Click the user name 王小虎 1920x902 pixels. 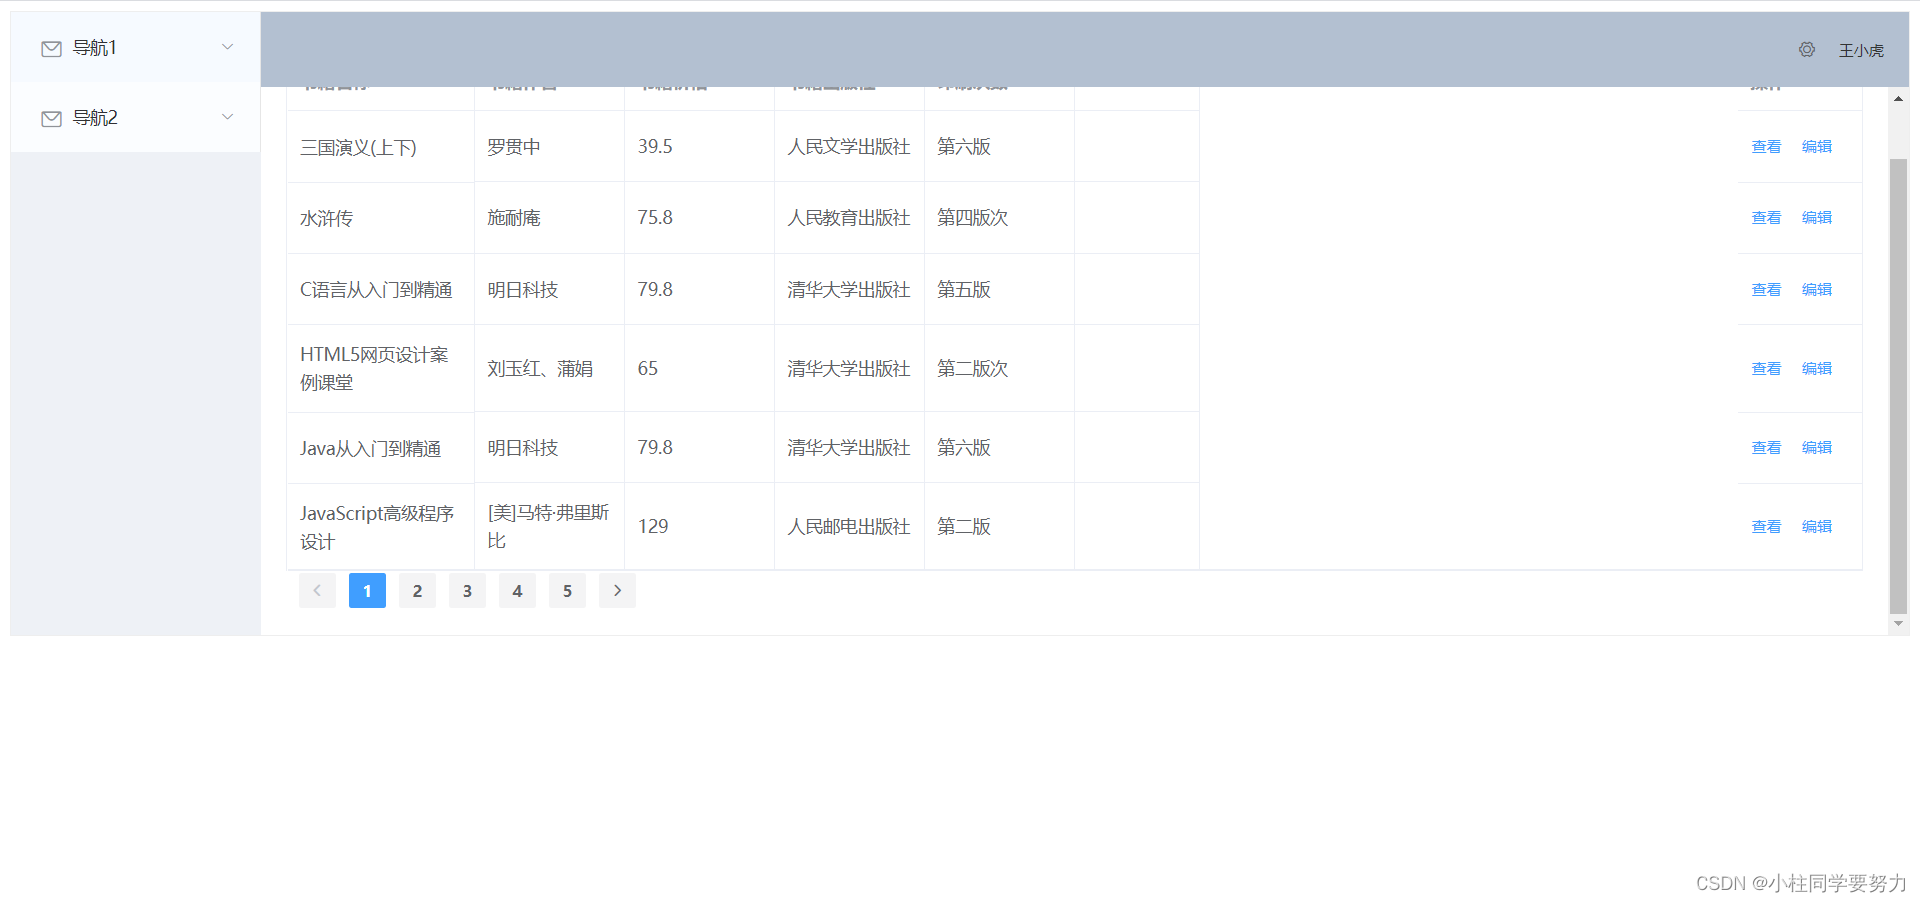[x=1861, y=50]
